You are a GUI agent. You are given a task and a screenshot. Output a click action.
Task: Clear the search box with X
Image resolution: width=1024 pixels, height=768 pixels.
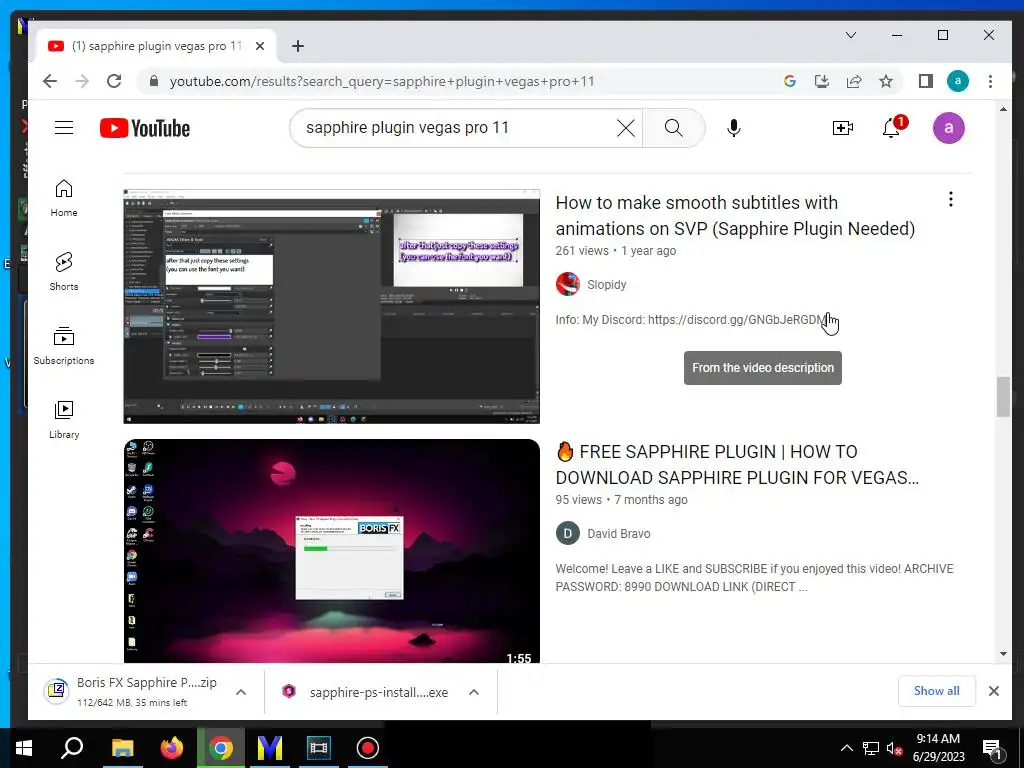pos(626,128)
